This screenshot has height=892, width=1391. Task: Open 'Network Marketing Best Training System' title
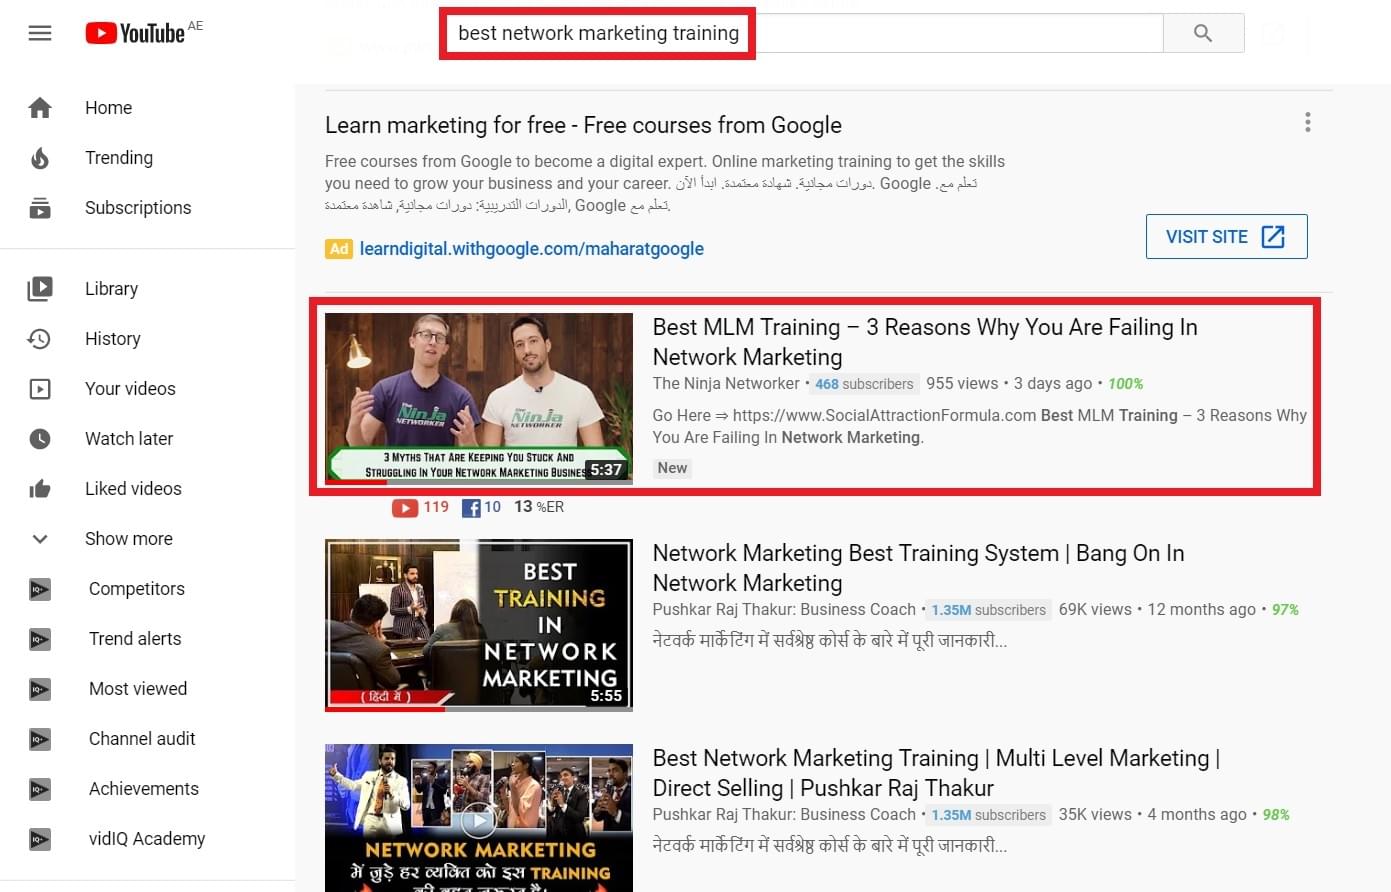point(918,568)
